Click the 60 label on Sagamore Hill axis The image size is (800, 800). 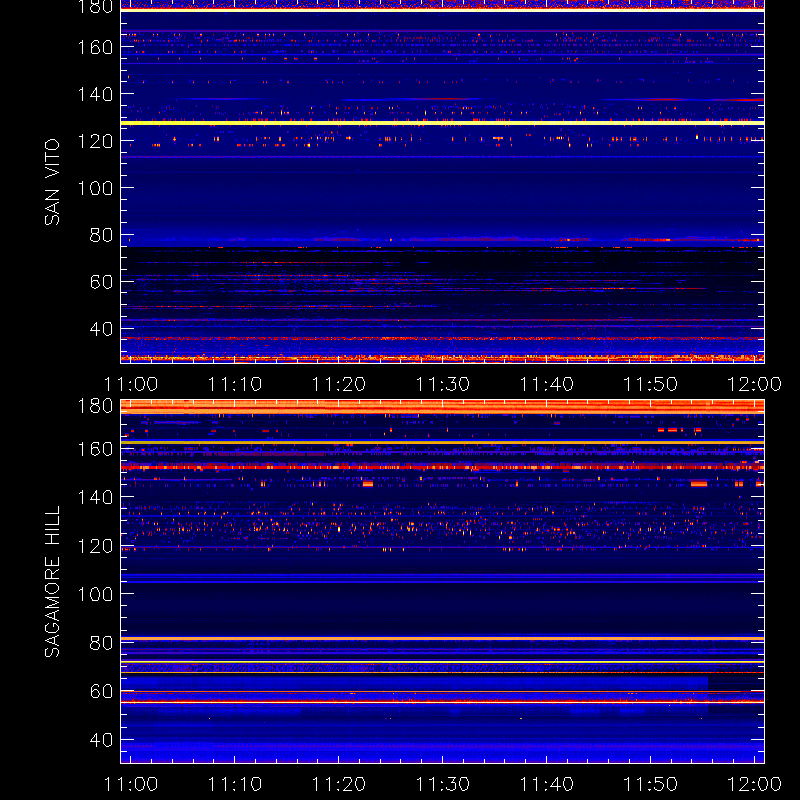click(102, 691)
